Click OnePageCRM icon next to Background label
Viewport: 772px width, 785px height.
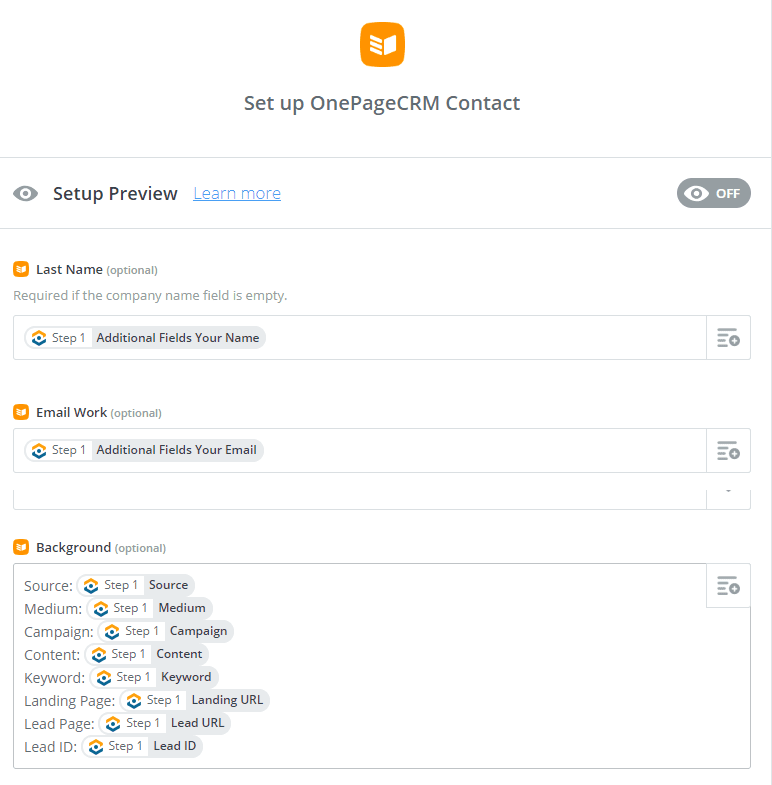pos(21,547)
